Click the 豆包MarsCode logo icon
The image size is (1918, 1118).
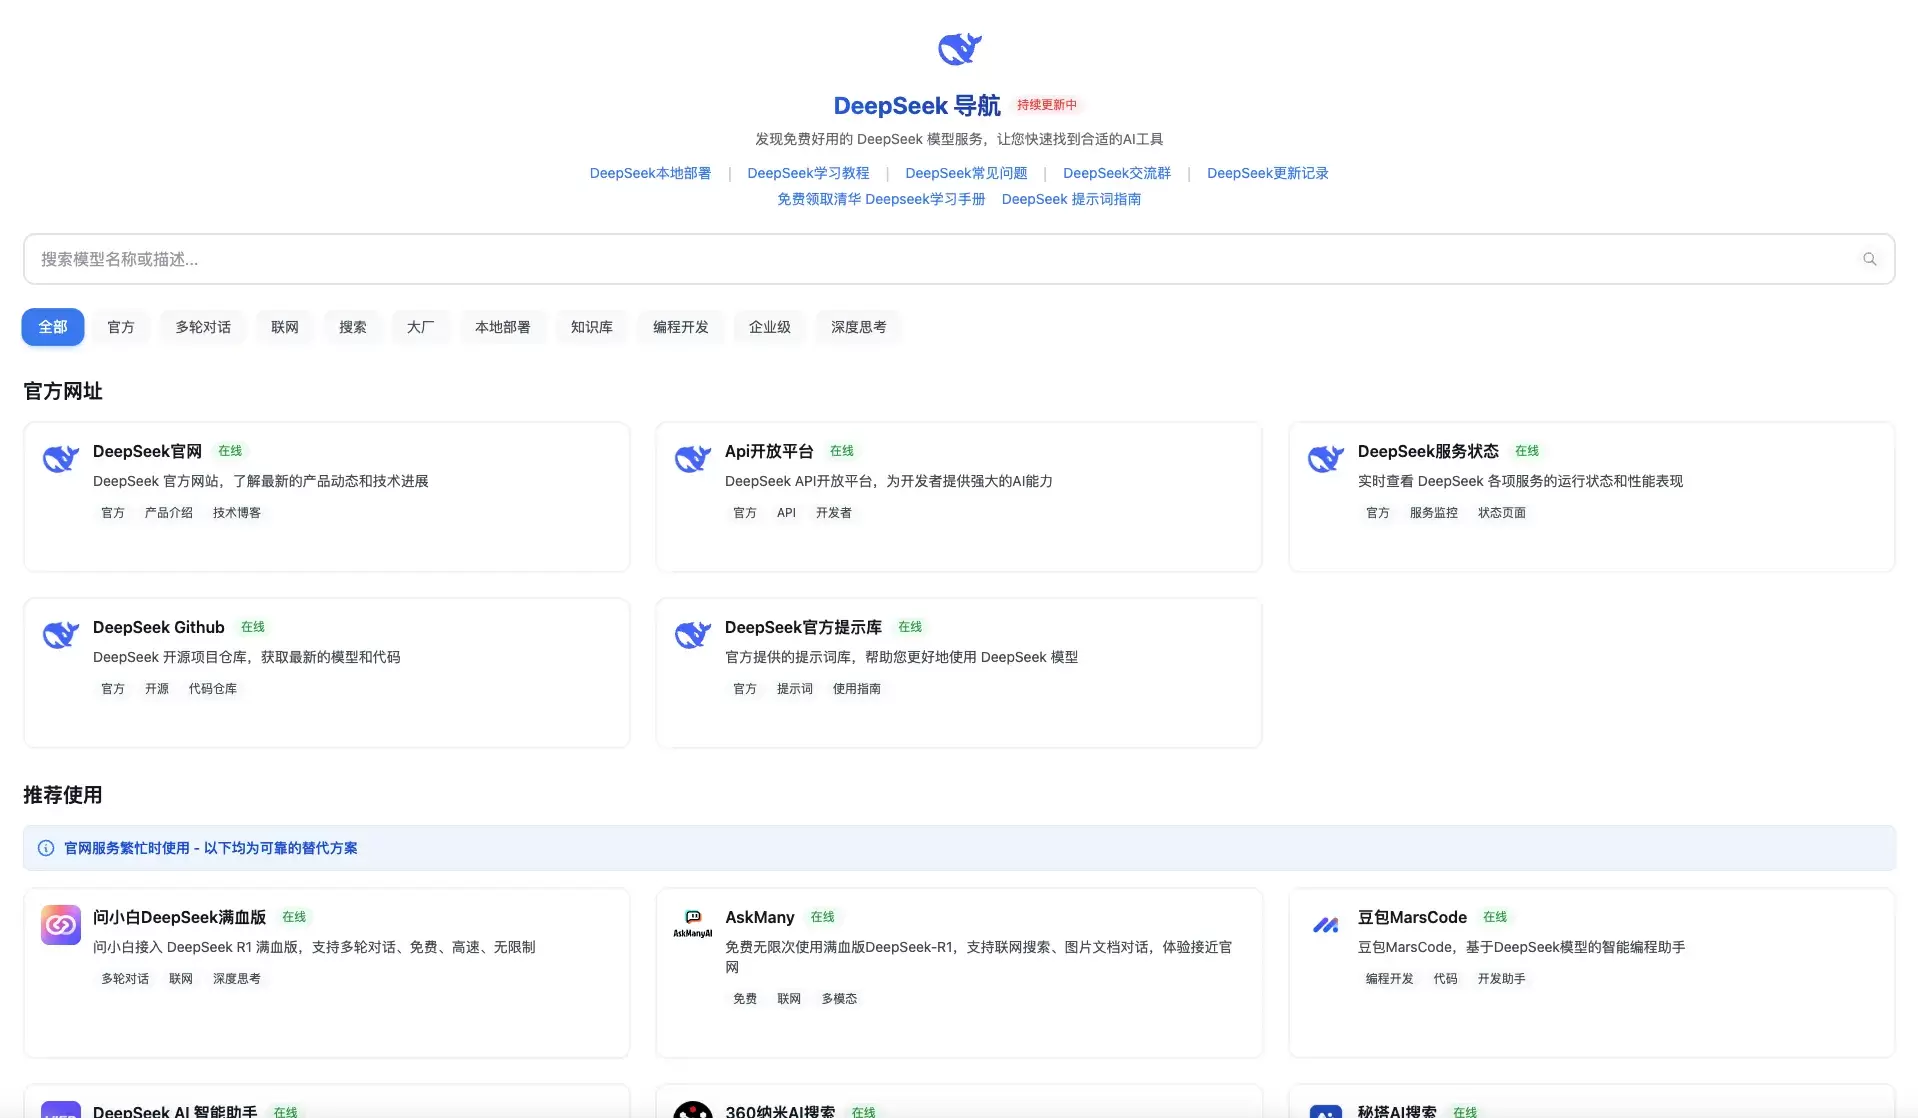1325,925
